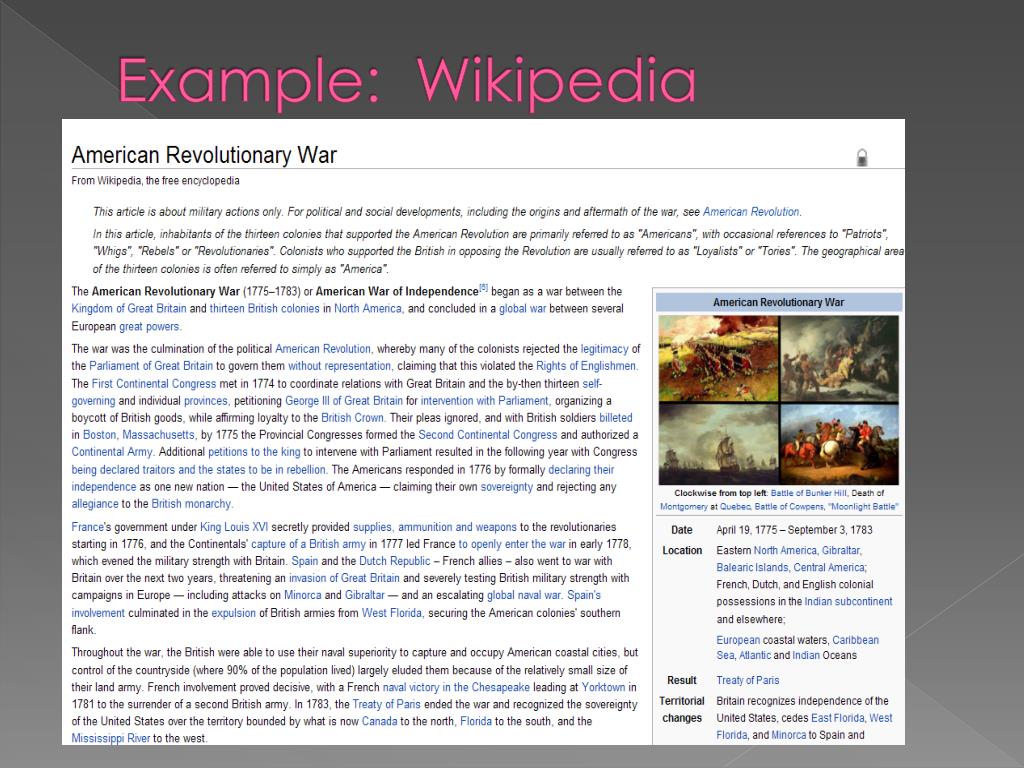Click 'From Wikipedia, the free encyclopedia' tagline
Image resolution: width=1024 pixels, height=768 pixels.
[x=155, y=180]
